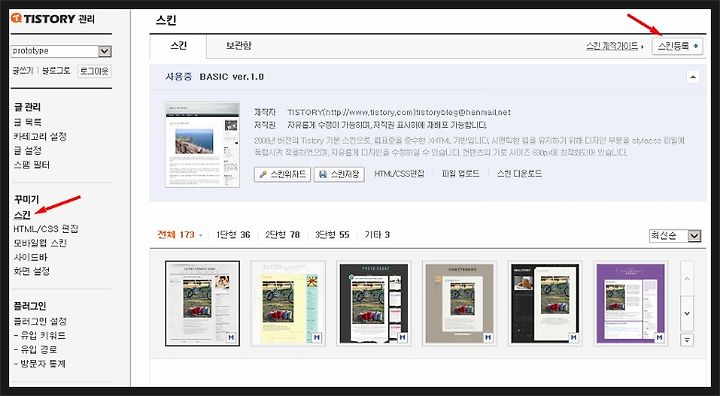The height and width of the screenshot is (396, 720).
Task: Open 모바일웹 스킨 in the sidebar
Action: pyautogui.click(x=40, y=243)
